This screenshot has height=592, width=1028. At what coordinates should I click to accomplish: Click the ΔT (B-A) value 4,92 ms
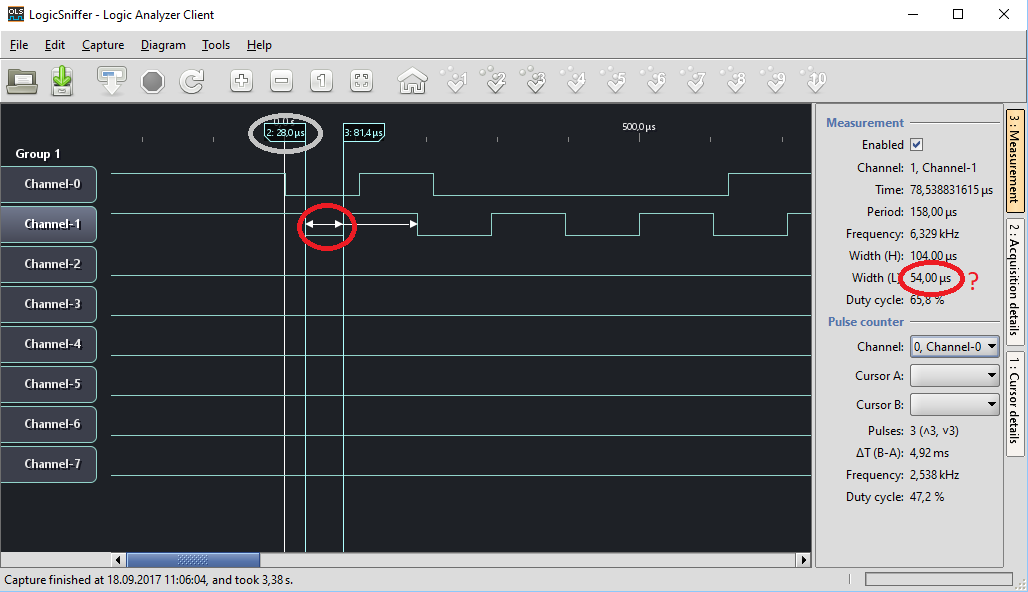pos(929,453)
